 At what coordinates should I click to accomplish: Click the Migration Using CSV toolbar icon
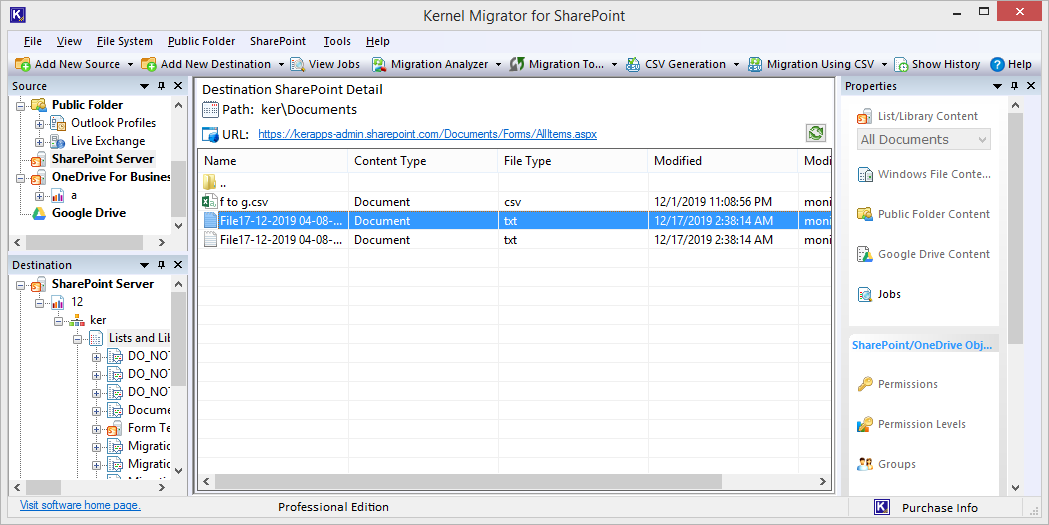755,64
